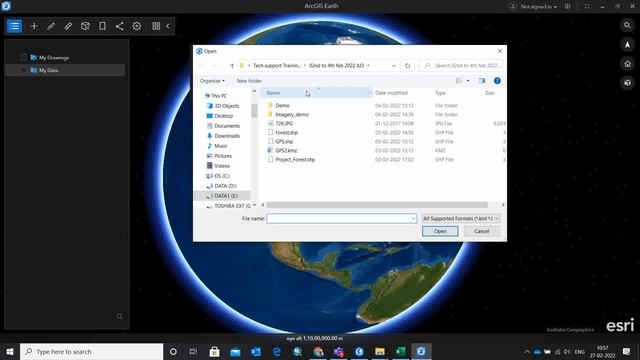Click the Cancel button
Viewport: 640px width, 360px height.
(482, 231)
